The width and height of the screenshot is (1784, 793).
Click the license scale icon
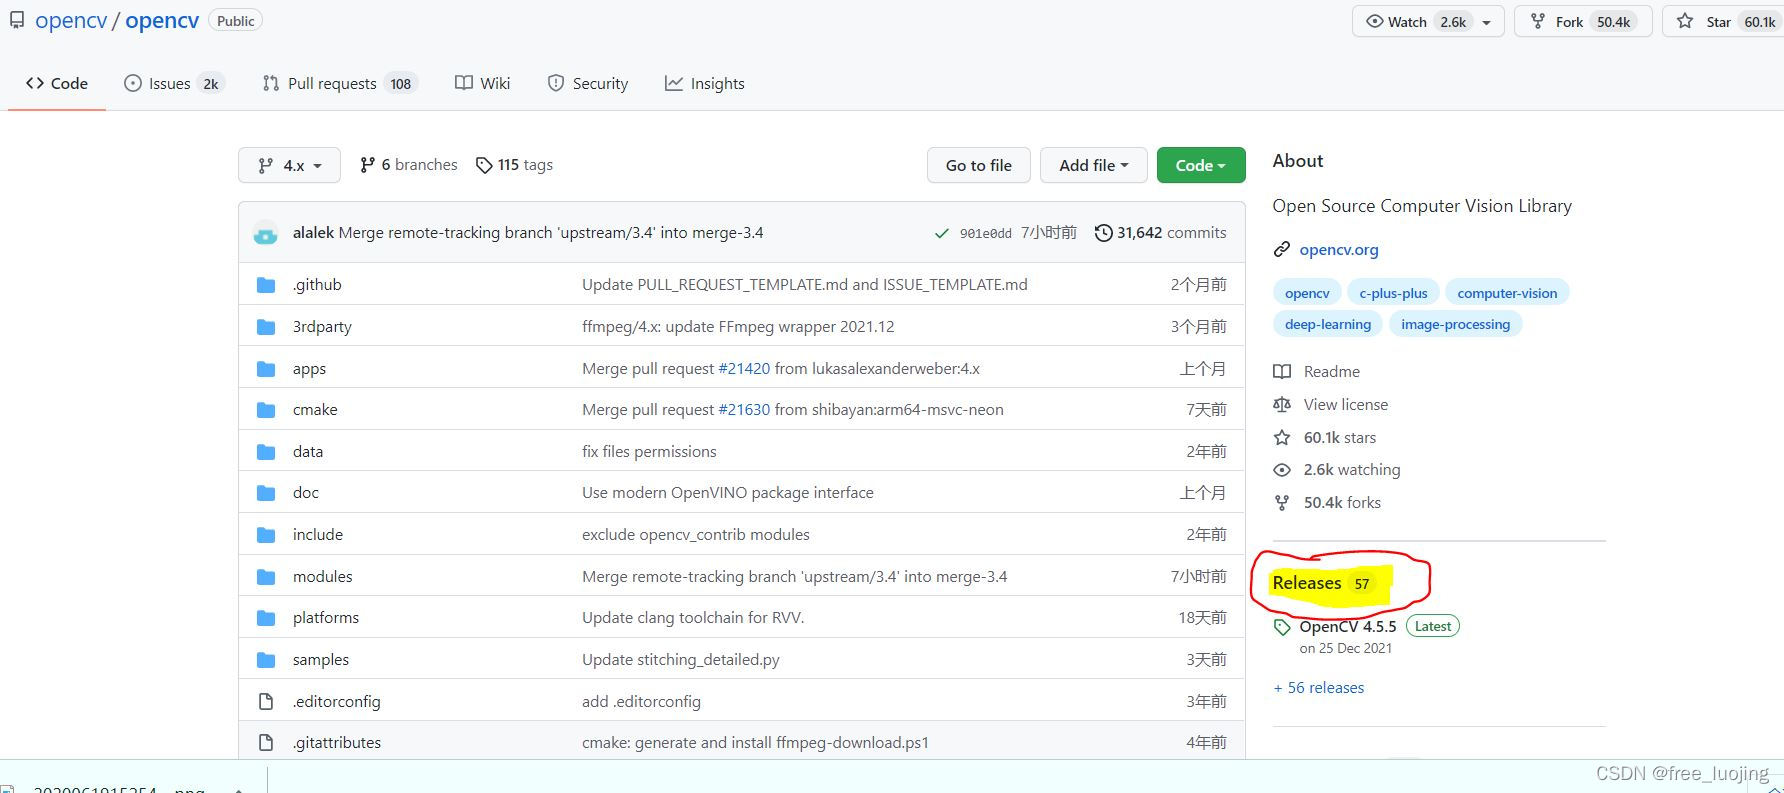tap(1282, 405)
